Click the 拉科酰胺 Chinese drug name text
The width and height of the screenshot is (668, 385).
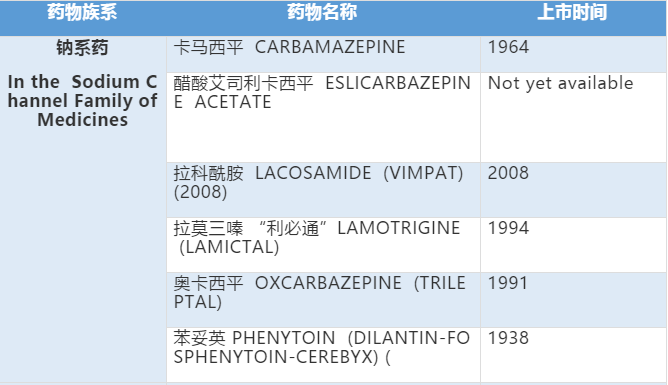[x=208, y=173]
